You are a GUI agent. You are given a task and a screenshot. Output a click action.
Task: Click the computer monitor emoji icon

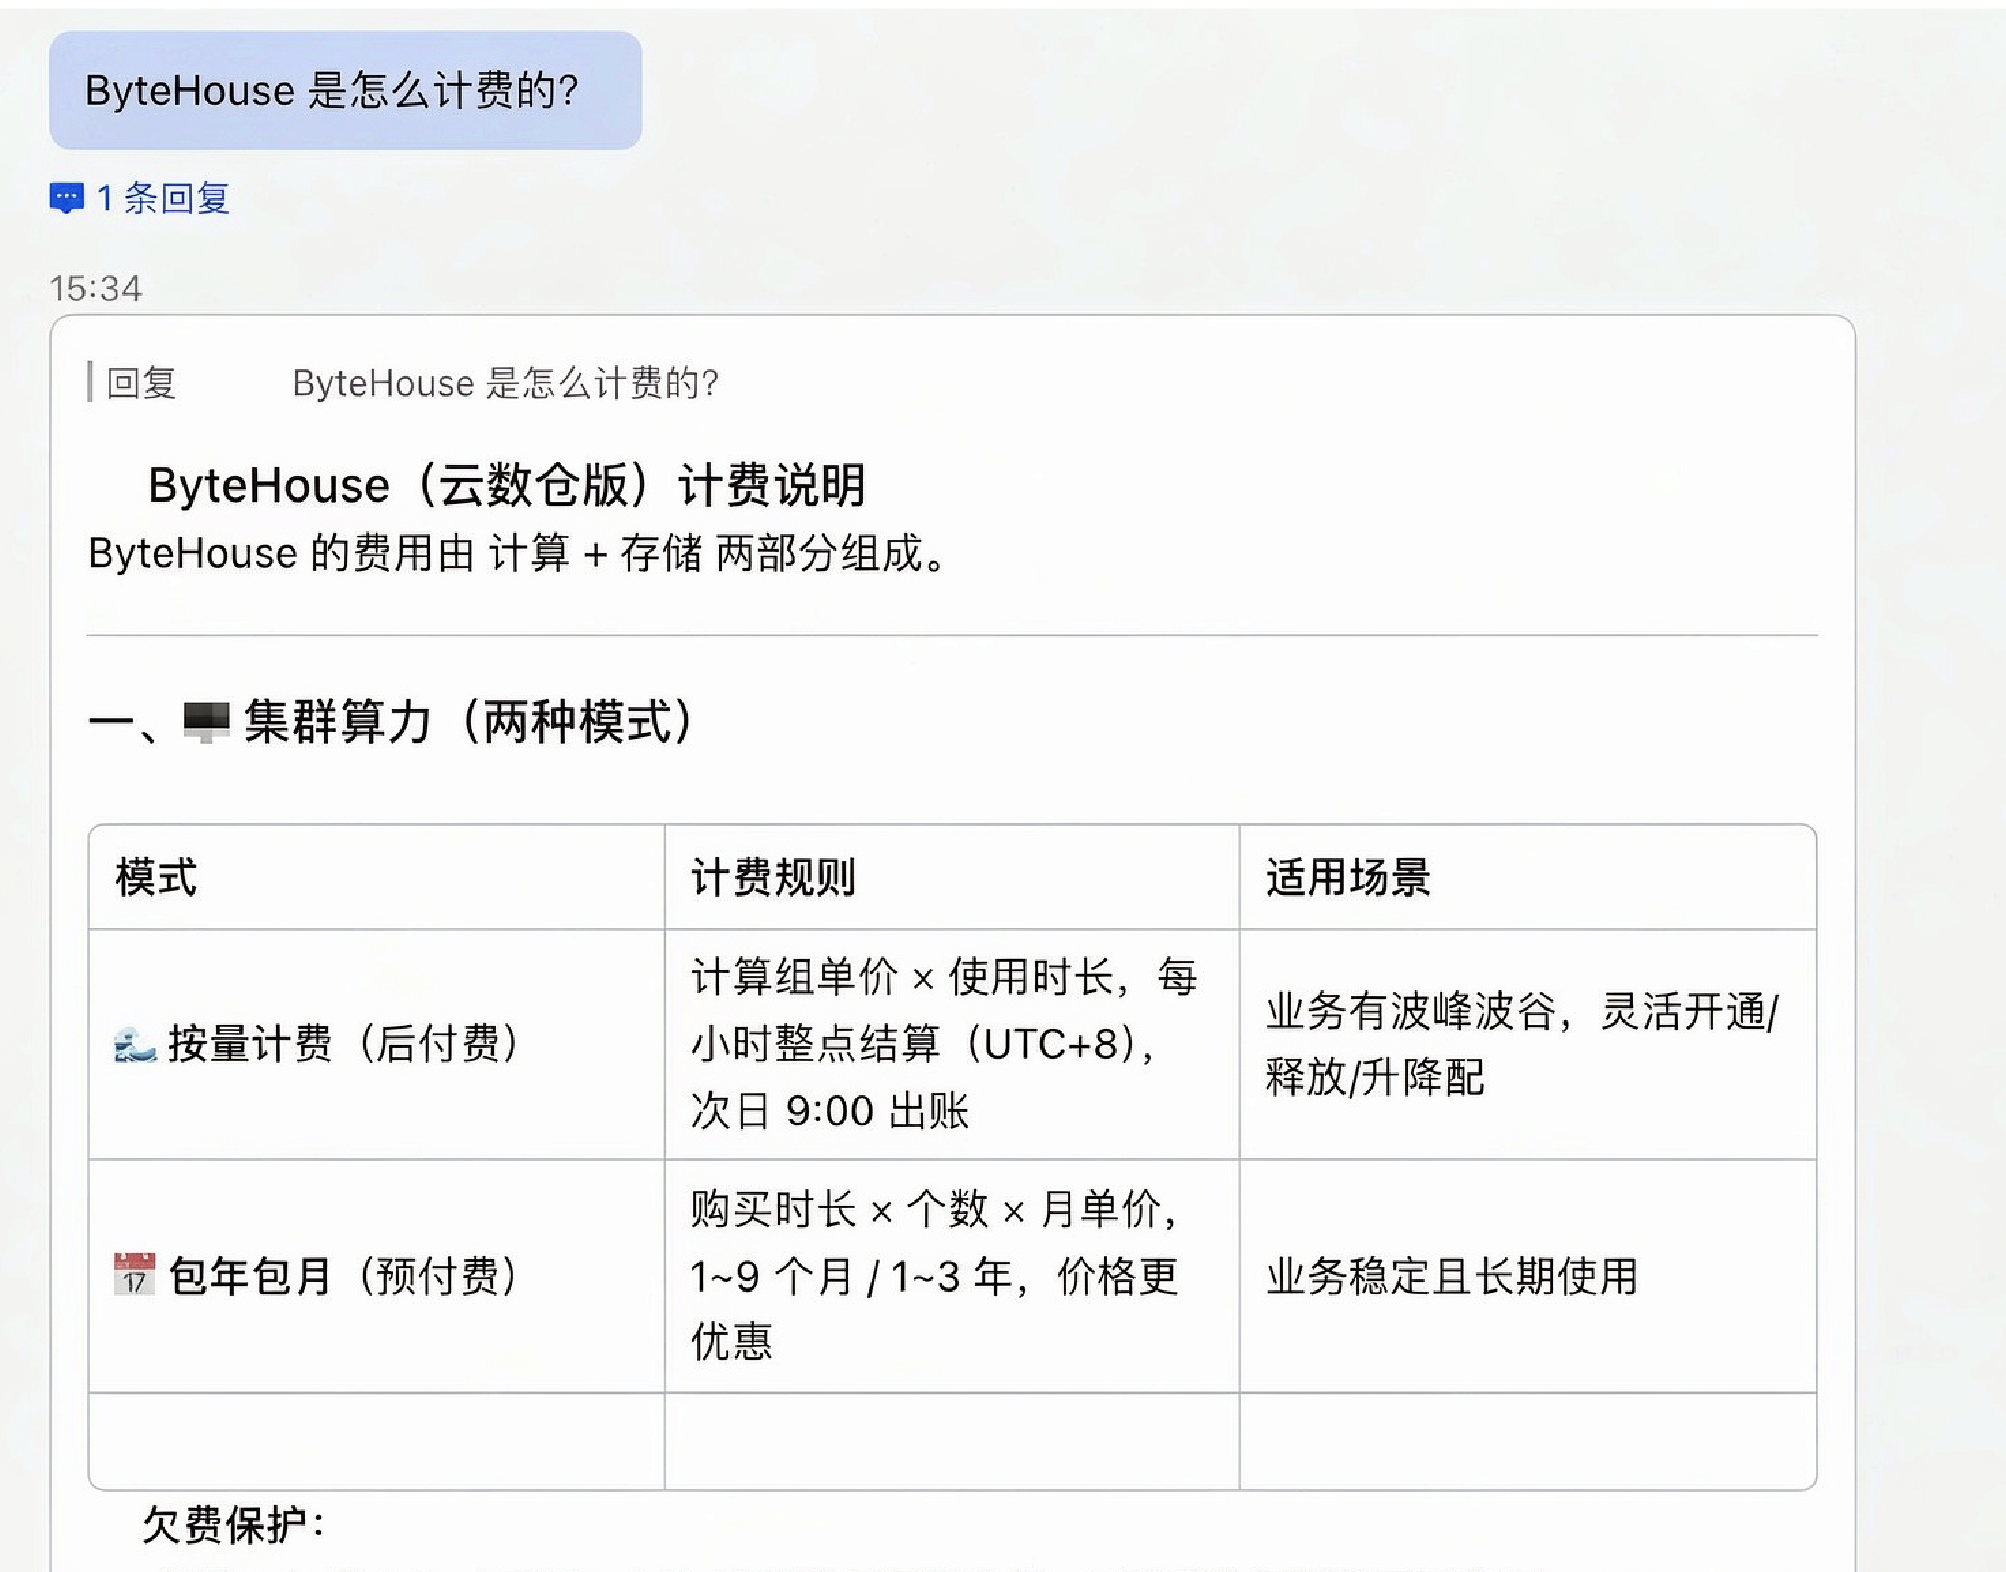click(207, 722)
